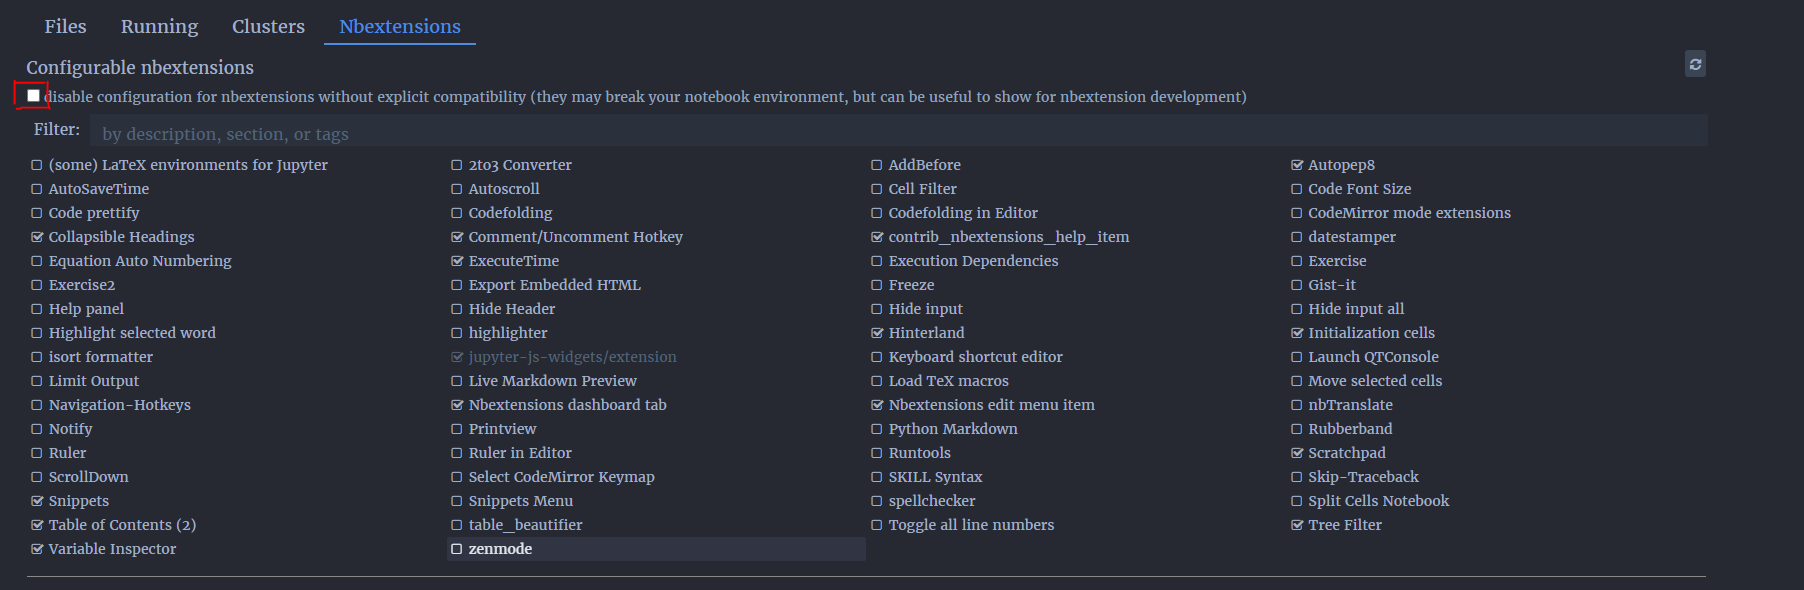The height and width of the screenshot is (590, 1804).
Task: Open the Clusters tab
Action: point(268,26)
